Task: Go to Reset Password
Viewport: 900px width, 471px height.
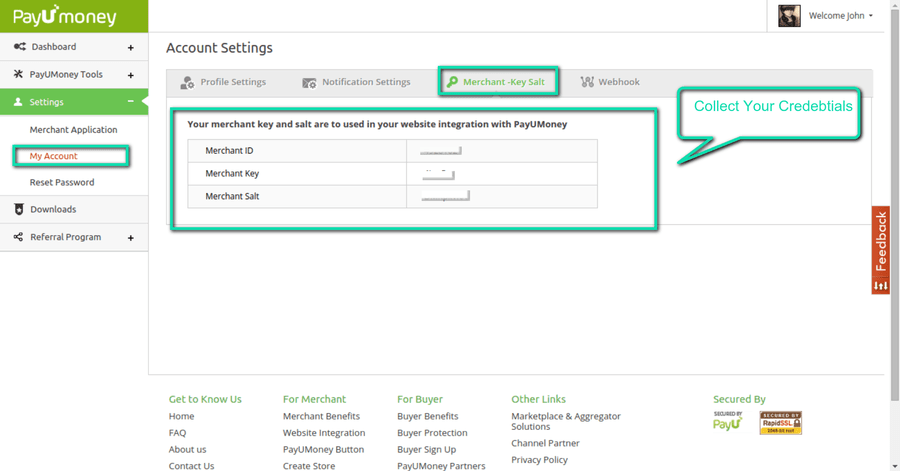Action: [62, 182]
